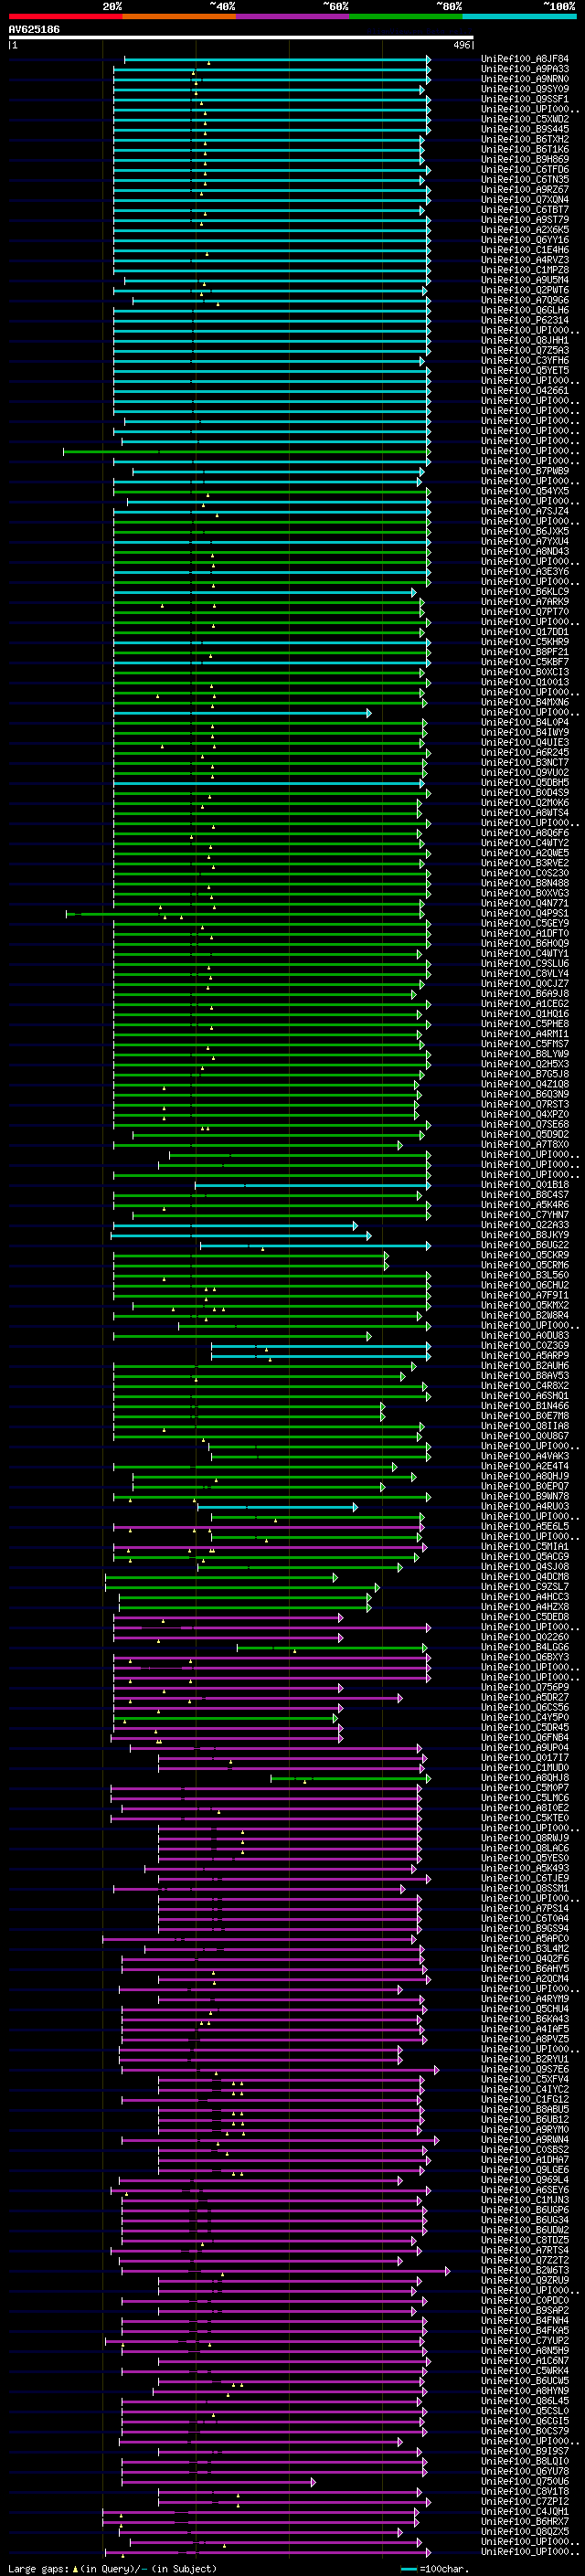The width and height of the screenshot is (585, 2576).
Task: Select the UniRef100_Q86L45 entry
Action: tap(525, 2401)
